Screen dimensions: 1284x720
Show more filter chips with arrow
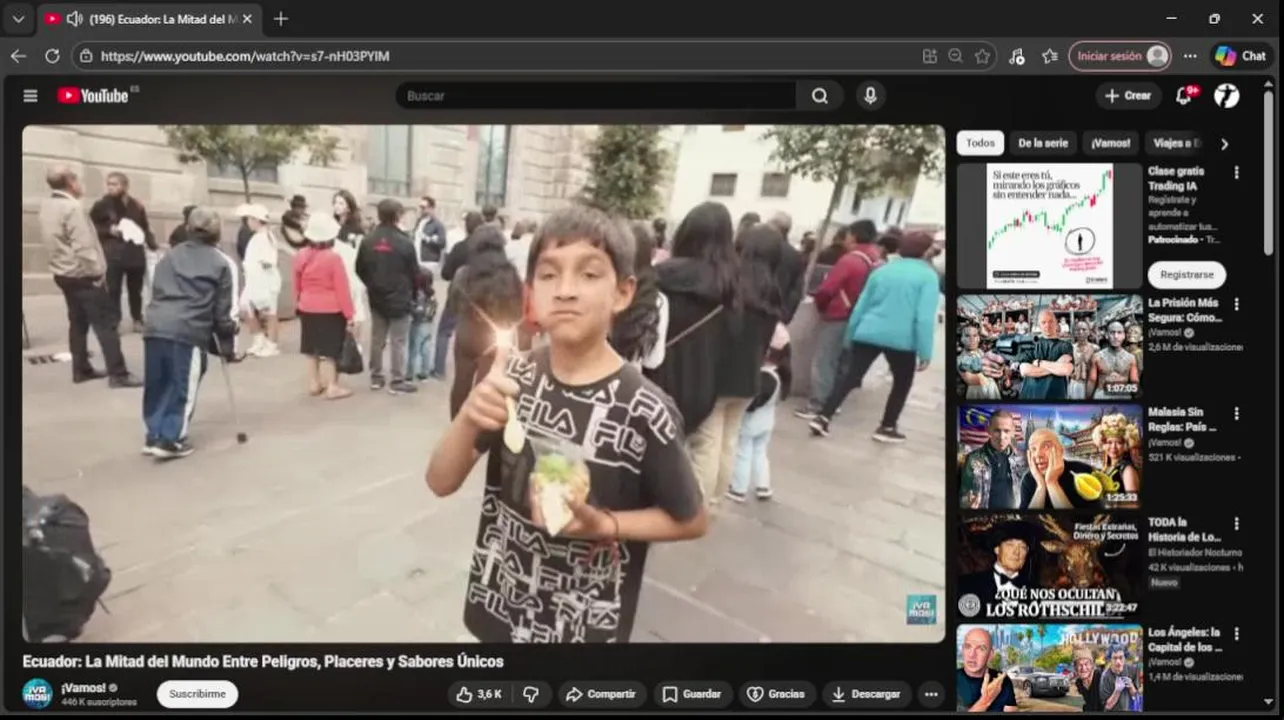point(1224,143)
